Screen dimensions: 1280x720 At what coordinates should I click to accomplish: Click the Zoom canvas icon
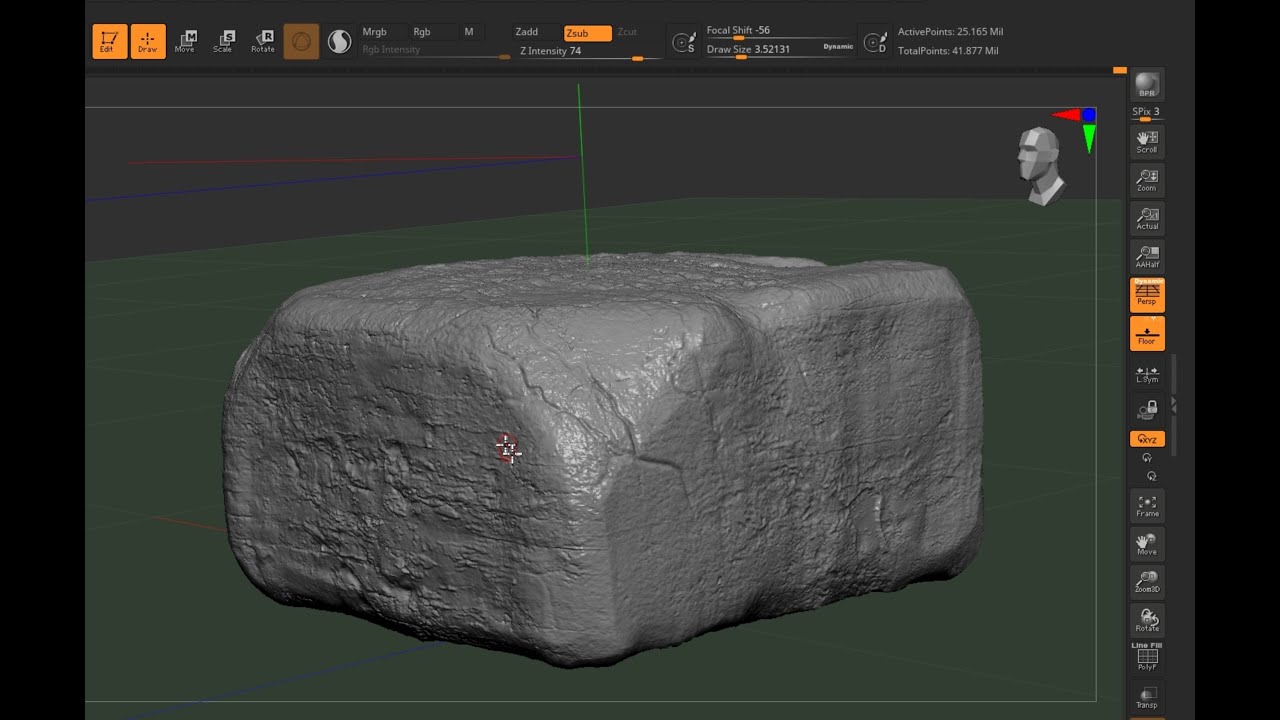click(1147, 180)
